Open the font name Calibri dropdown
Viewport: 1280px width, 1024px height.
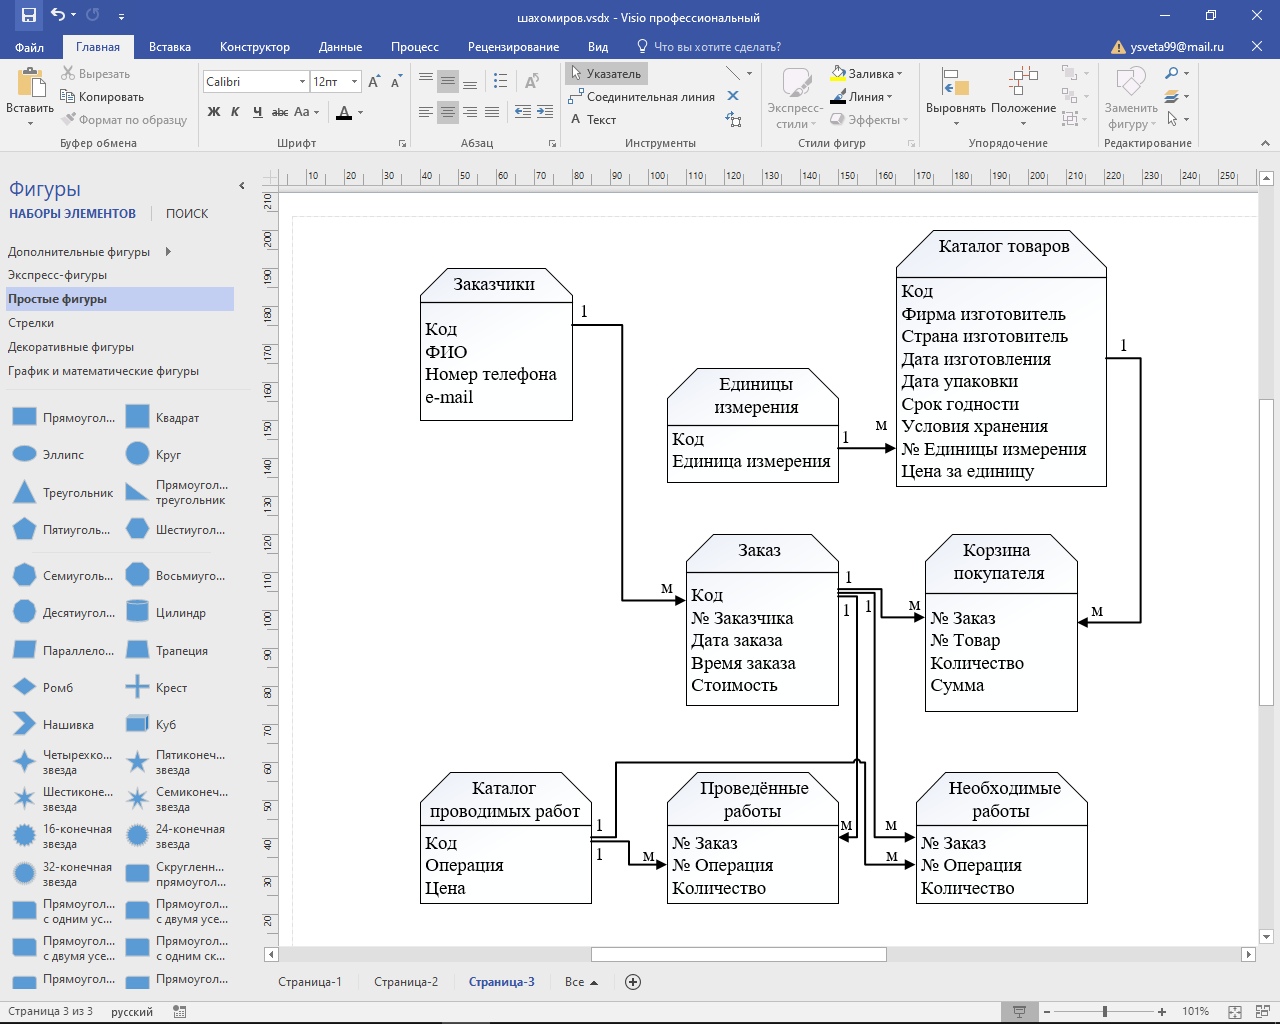(302, 82)
